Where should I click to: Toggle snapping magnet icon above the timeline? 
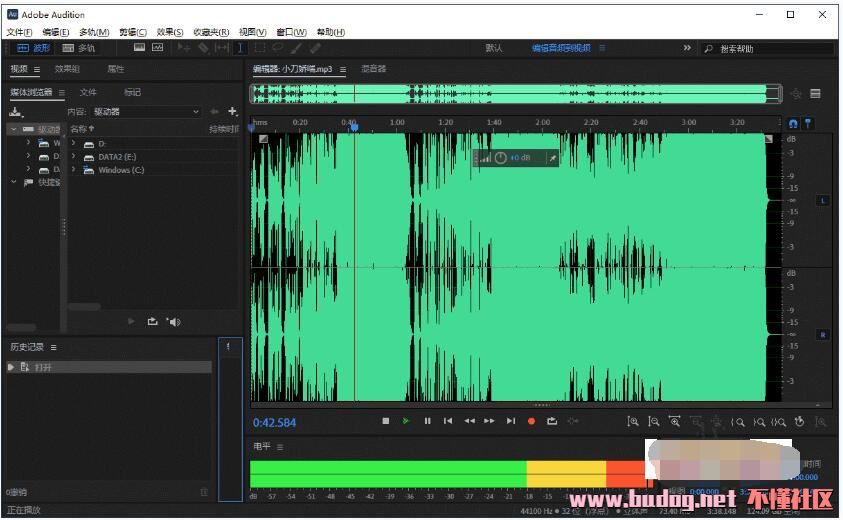(x=793, y=123)
